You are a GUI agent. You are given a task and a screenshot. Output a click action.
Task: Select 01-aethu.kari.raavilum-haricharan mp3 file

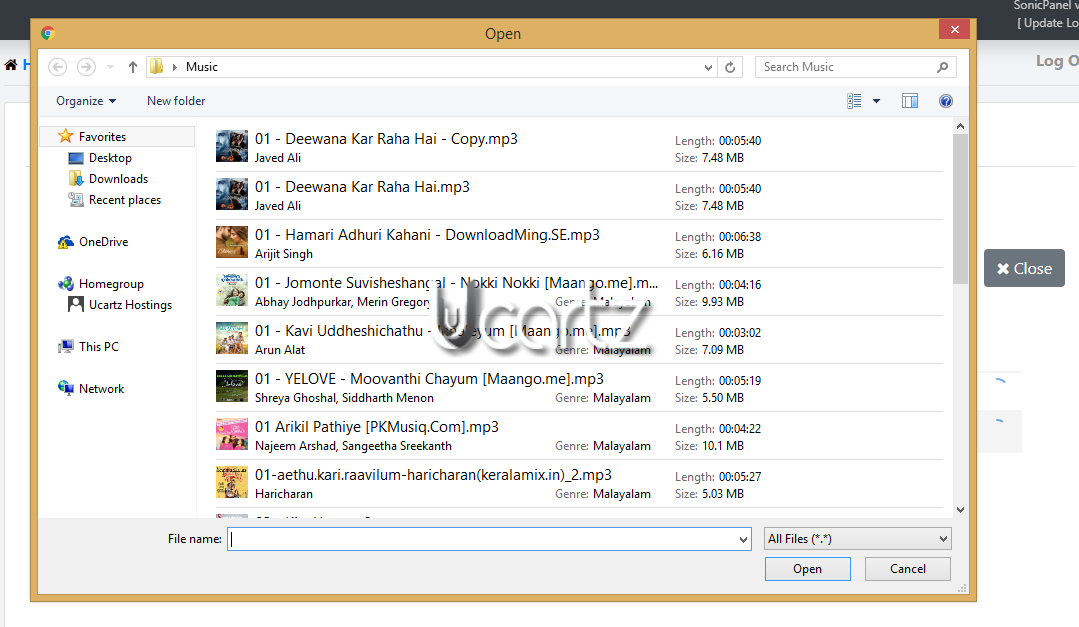578,484
